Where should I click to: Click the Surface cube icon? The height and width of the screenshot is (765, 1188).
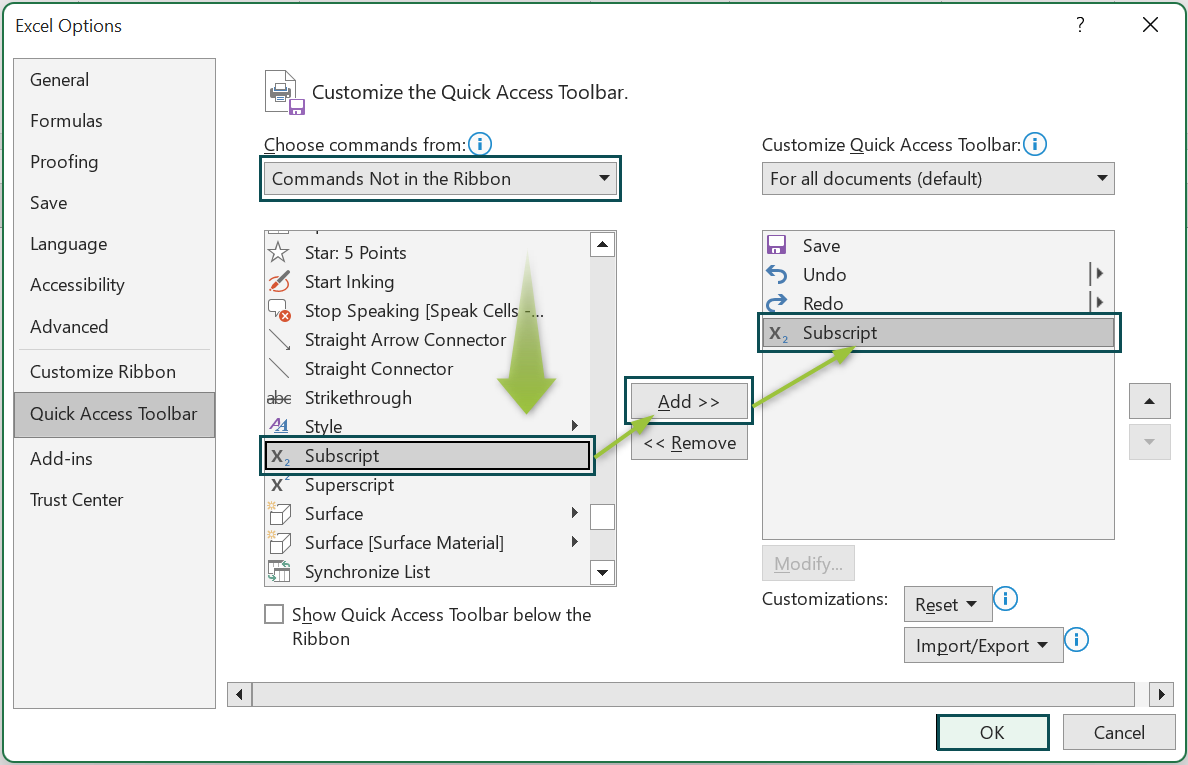(x=279, y=514)
